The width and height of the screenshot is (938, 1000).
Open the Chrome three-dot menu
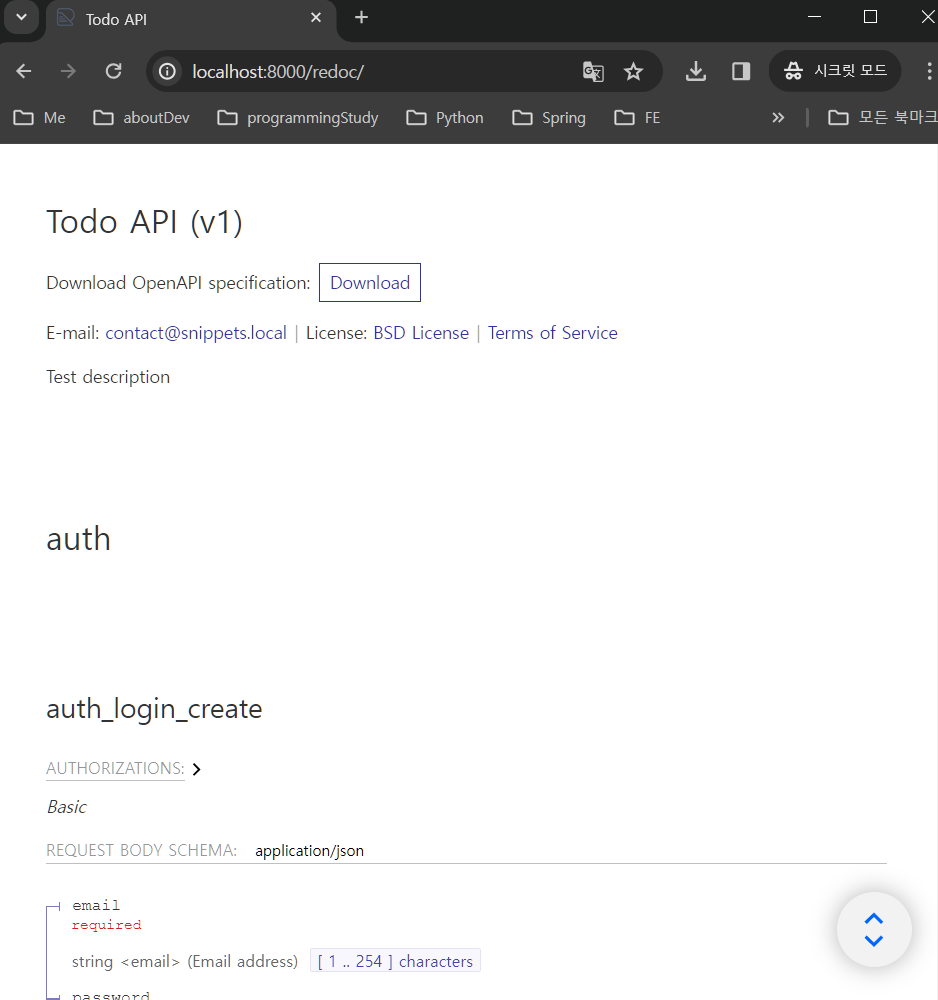tap(928, 71)
